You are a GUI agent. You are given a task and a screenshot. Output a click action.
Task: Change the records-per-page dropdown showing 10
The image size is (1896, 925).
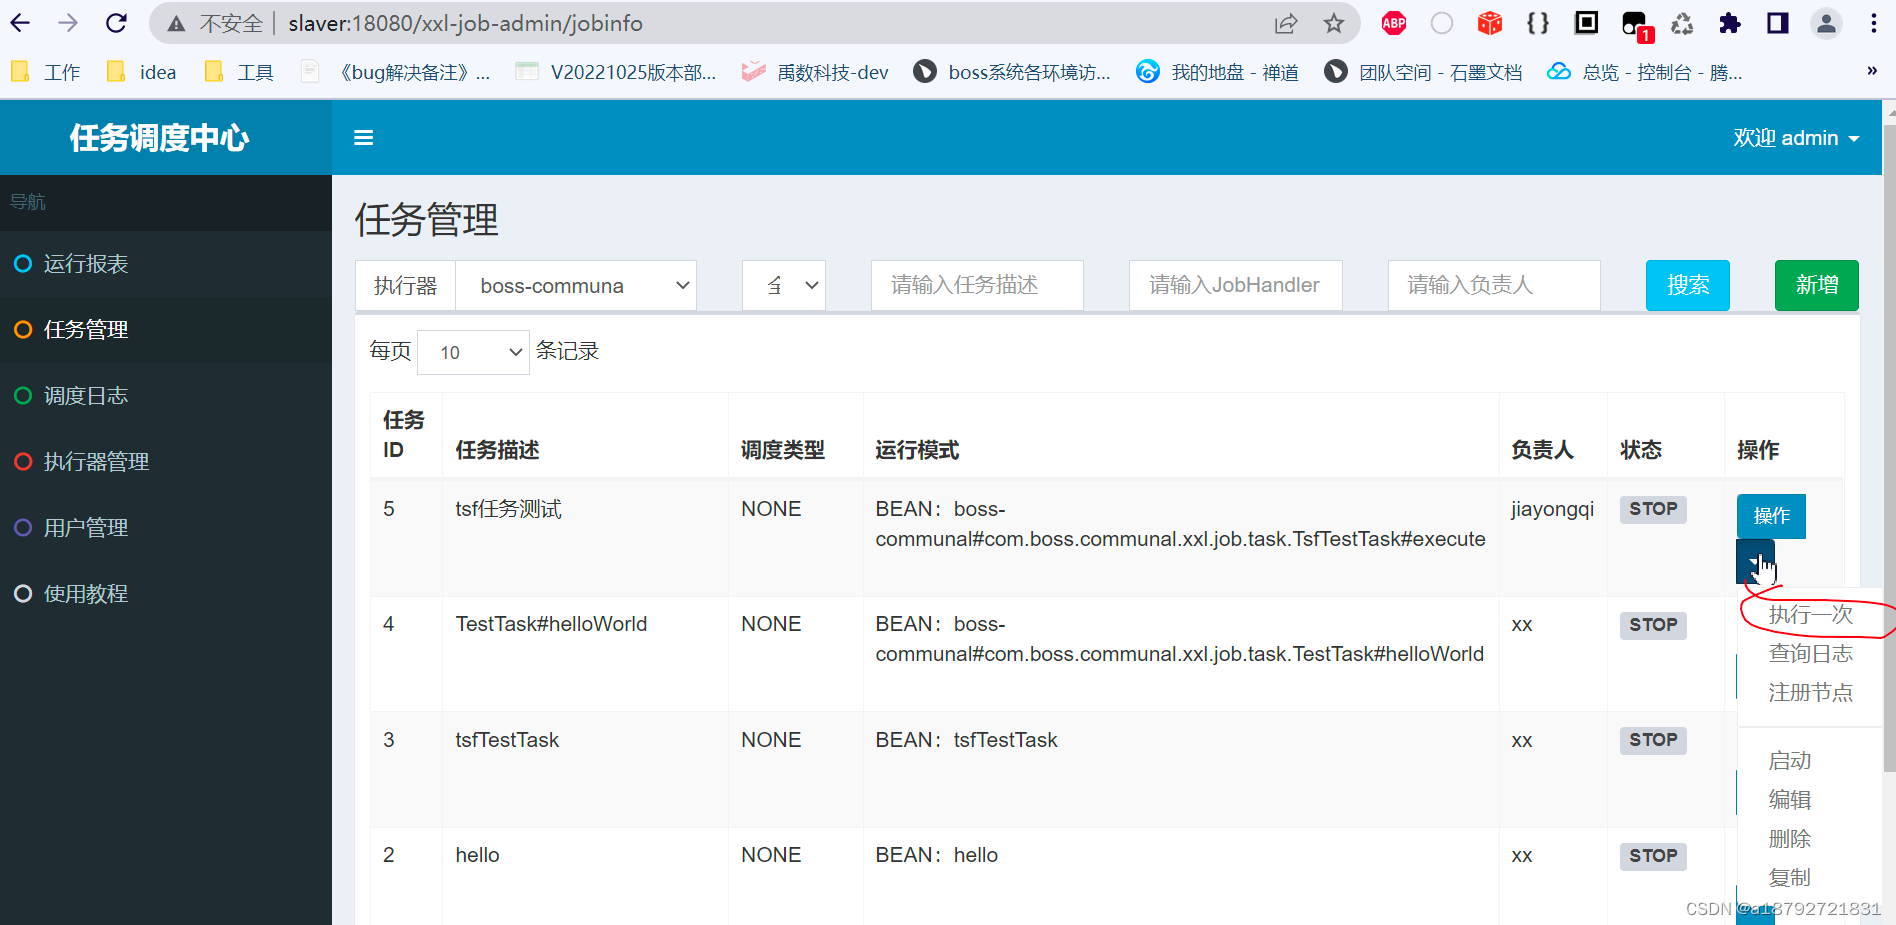click(x=473, y=352)
